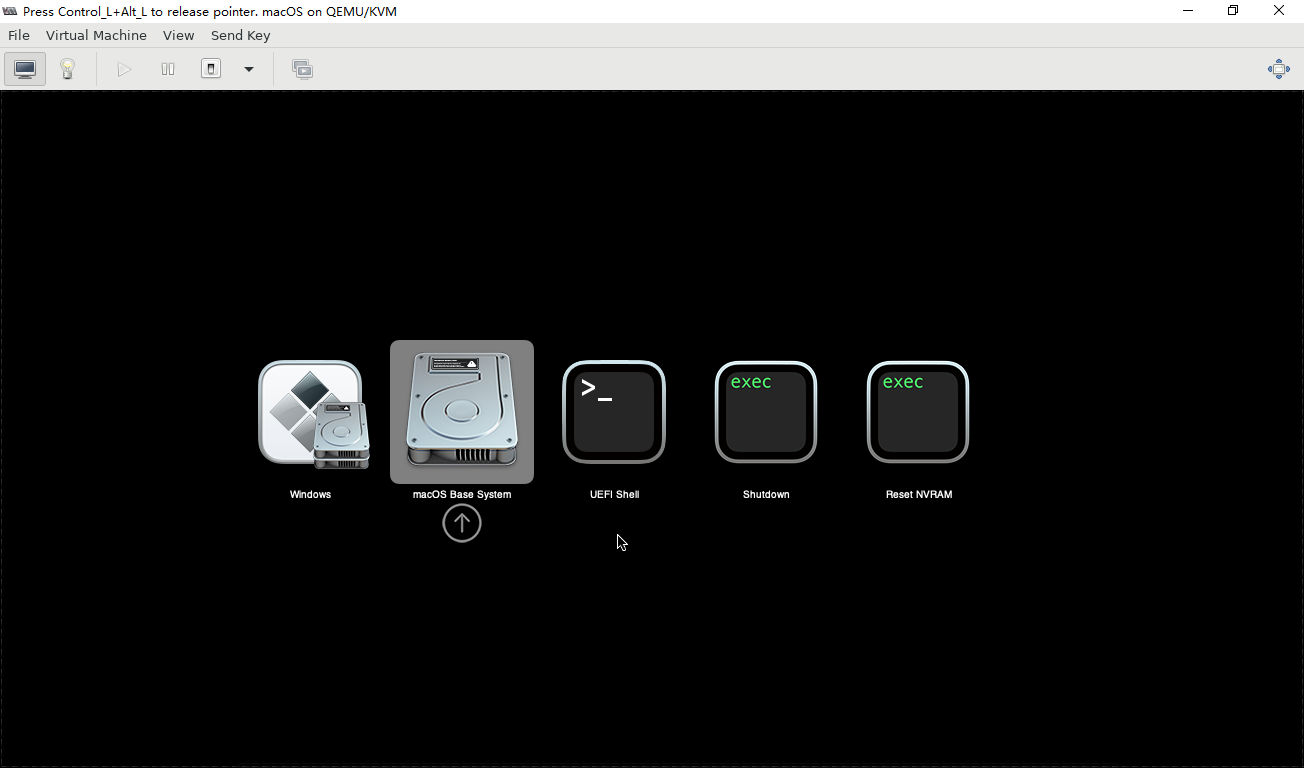Shut down the virtual machine from toolbar

point(211,69)
